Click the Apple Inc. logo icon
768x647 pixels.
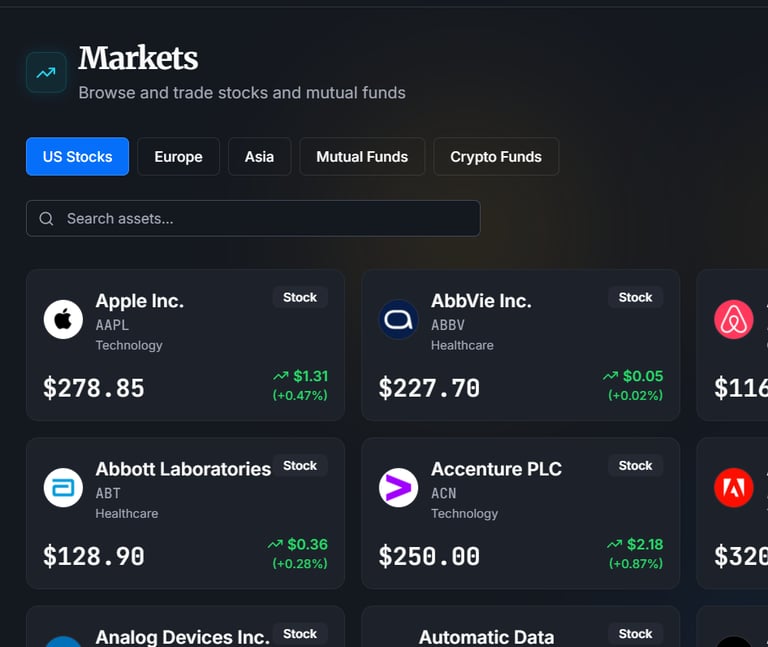point(63,319)
